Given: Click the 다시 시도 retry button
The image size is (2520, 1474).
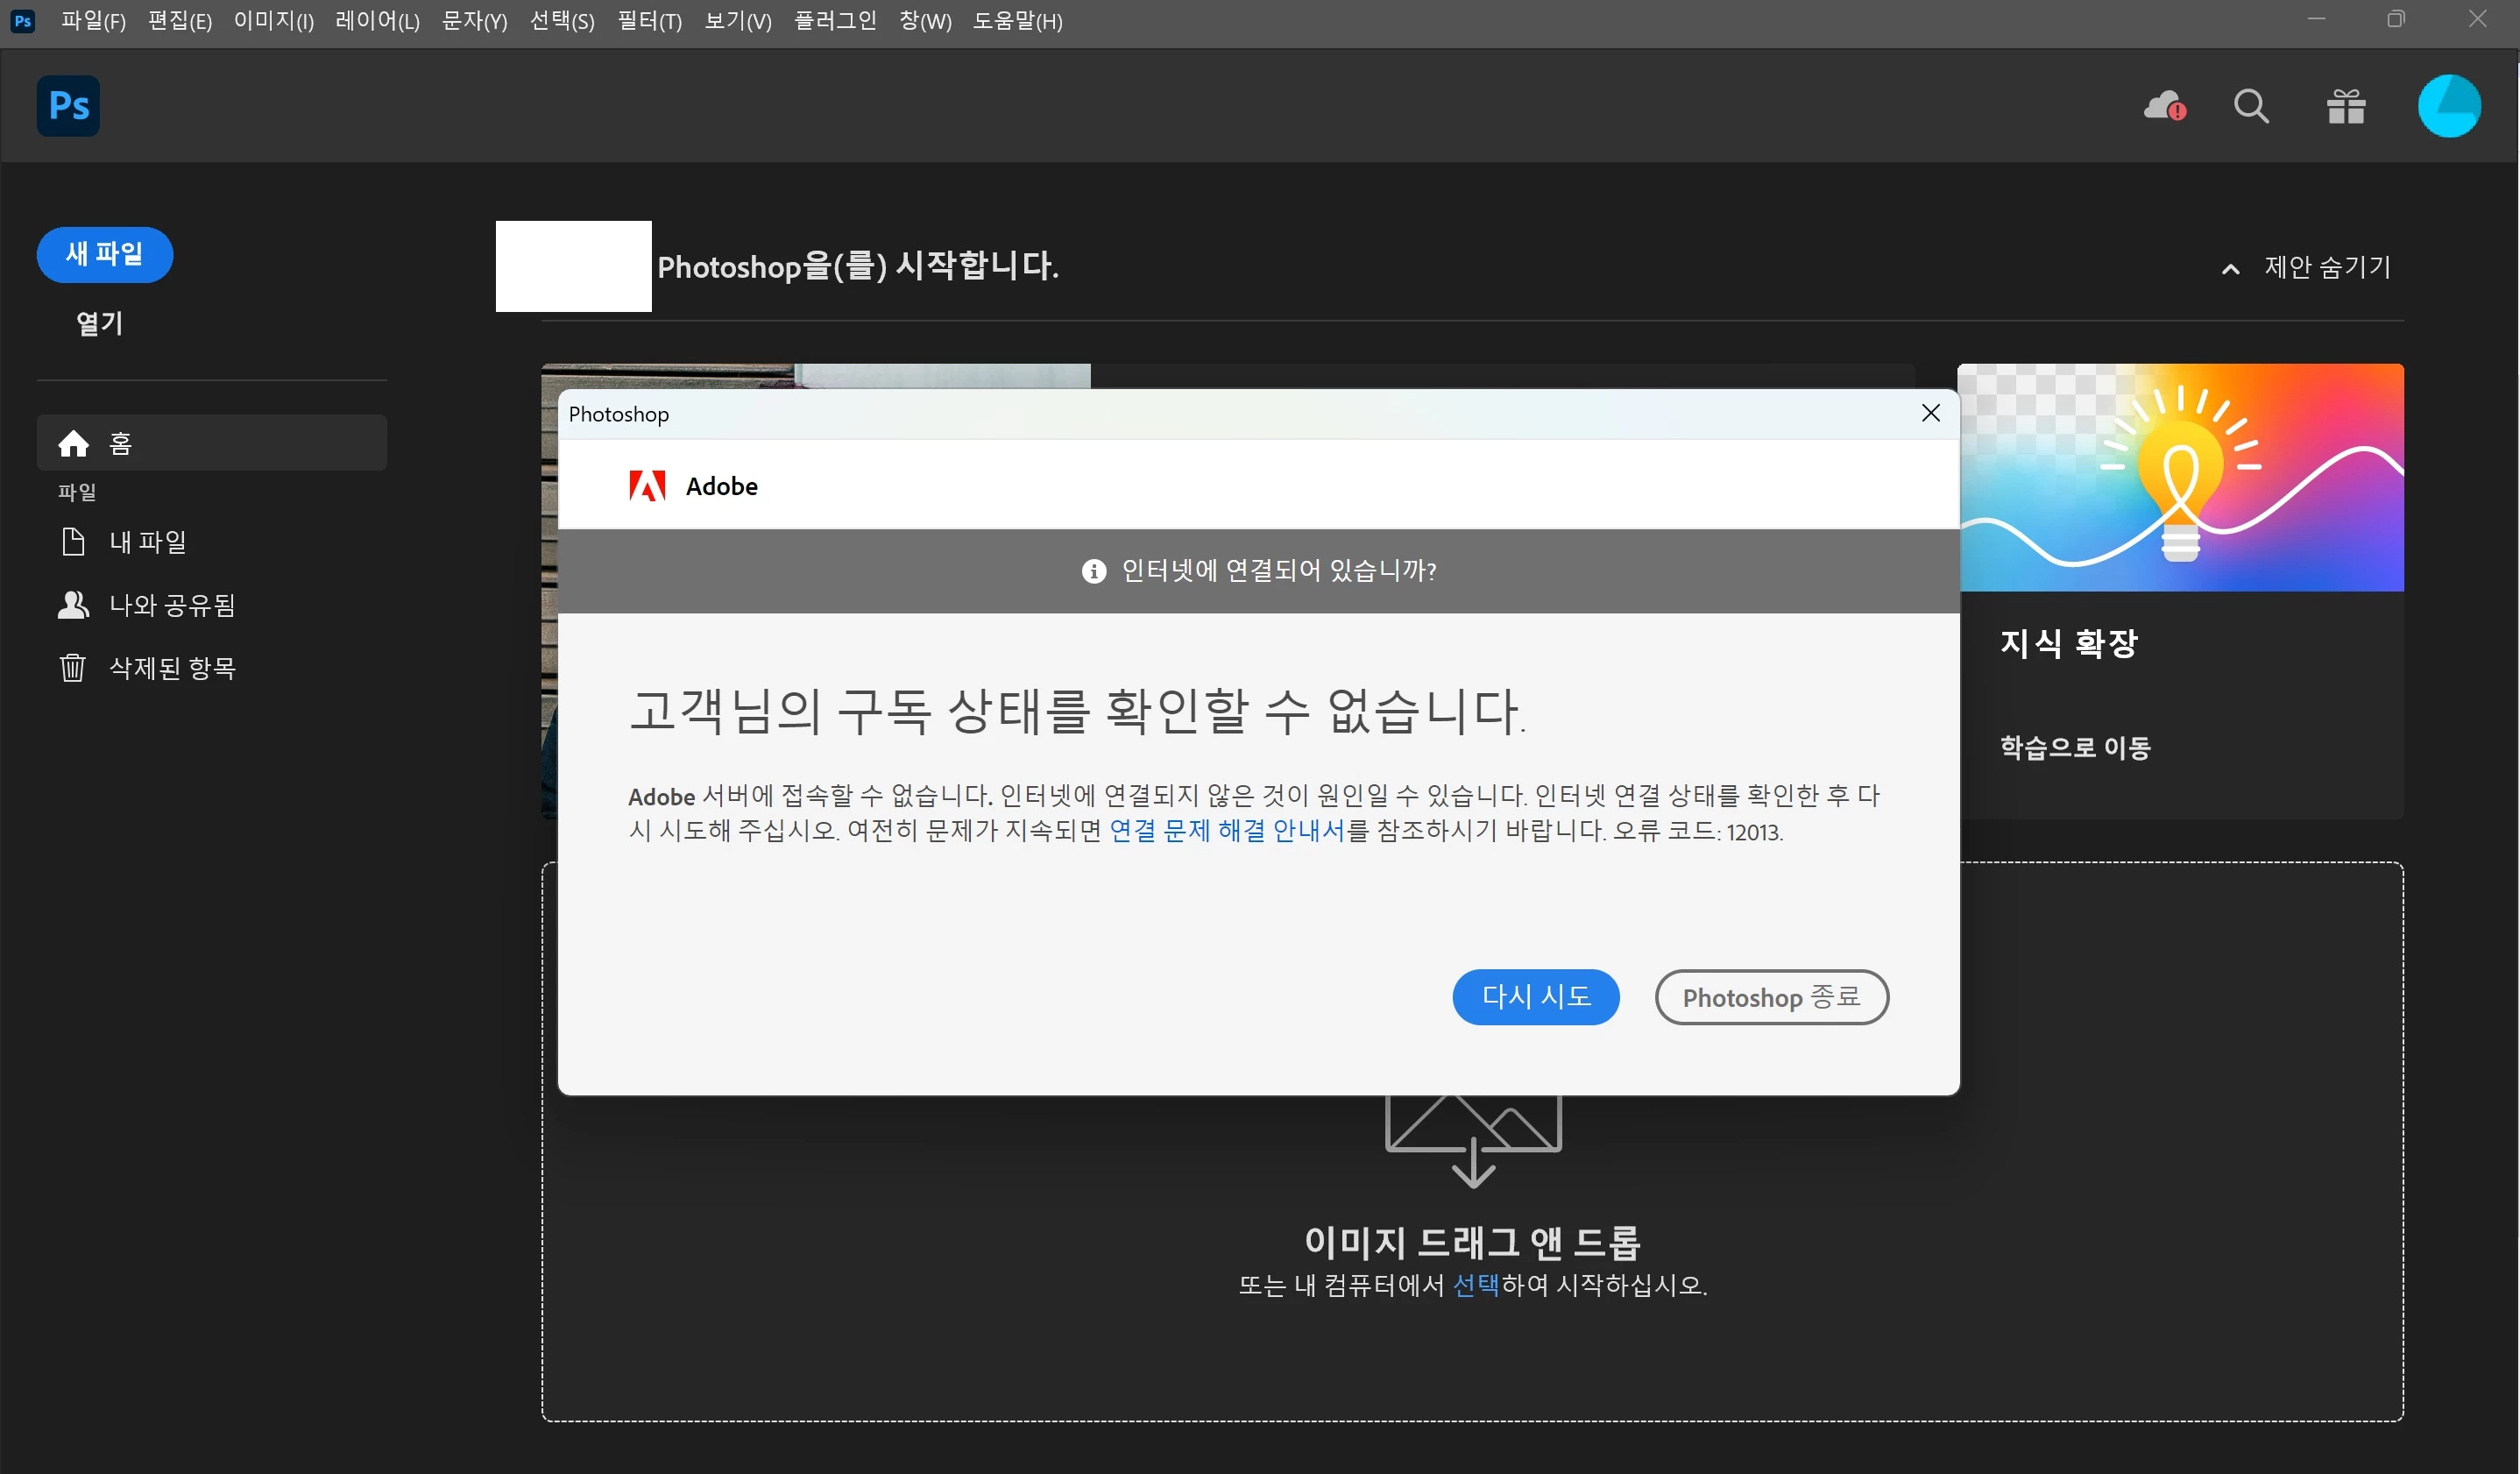Looking at the screenshot, I should click(x=1535, y=996).
